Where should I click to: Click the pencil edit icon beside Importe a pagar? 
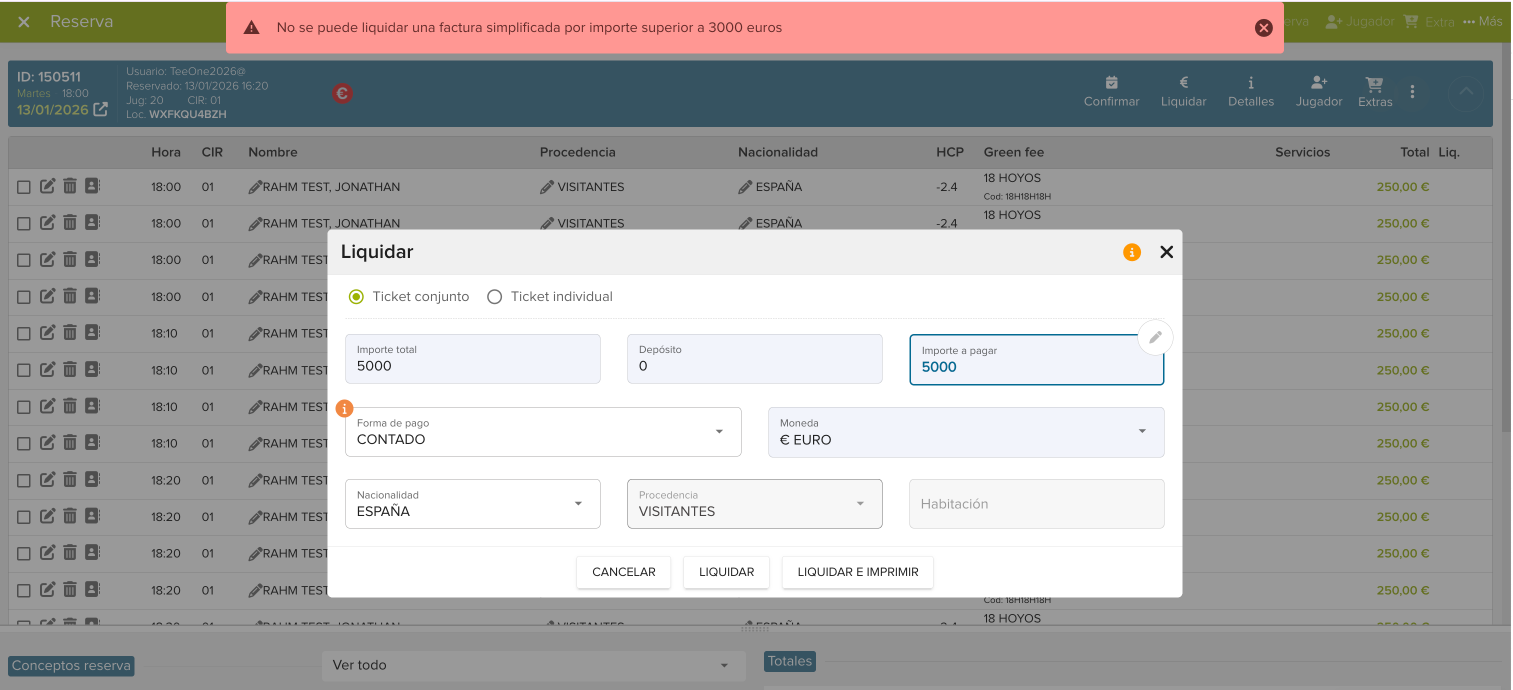[x=1155, y=338]
